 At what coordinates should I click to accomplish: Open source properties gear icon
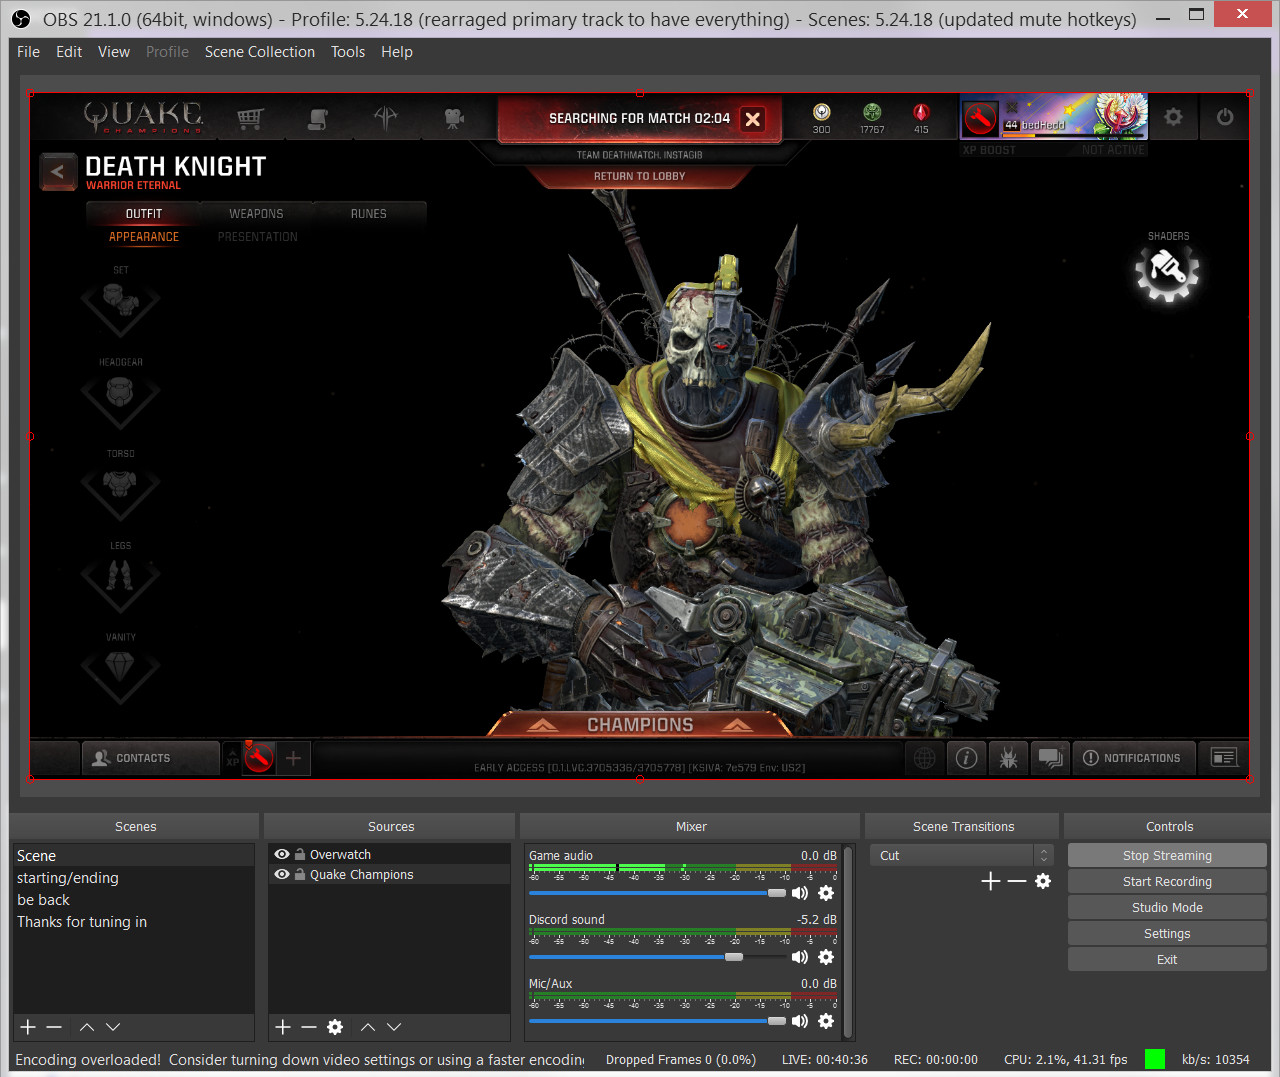[335, 1027]
